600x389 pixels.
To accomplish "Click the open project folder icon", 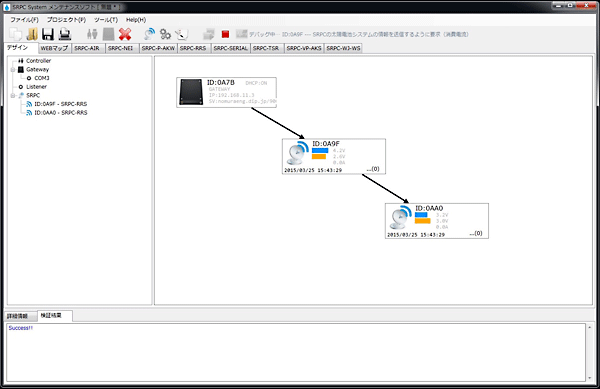I will pyautogui.click(x=32, y=34).
